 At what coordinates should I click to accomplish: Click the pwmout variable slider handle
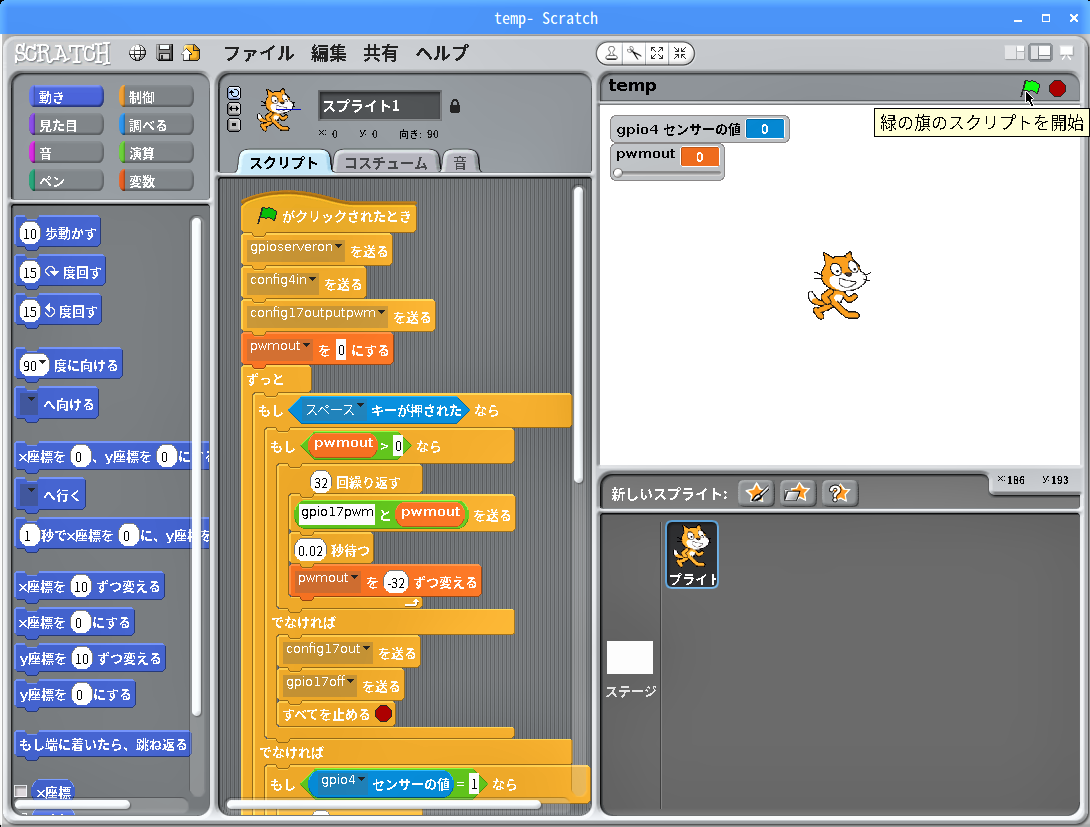tap(618, 173)
